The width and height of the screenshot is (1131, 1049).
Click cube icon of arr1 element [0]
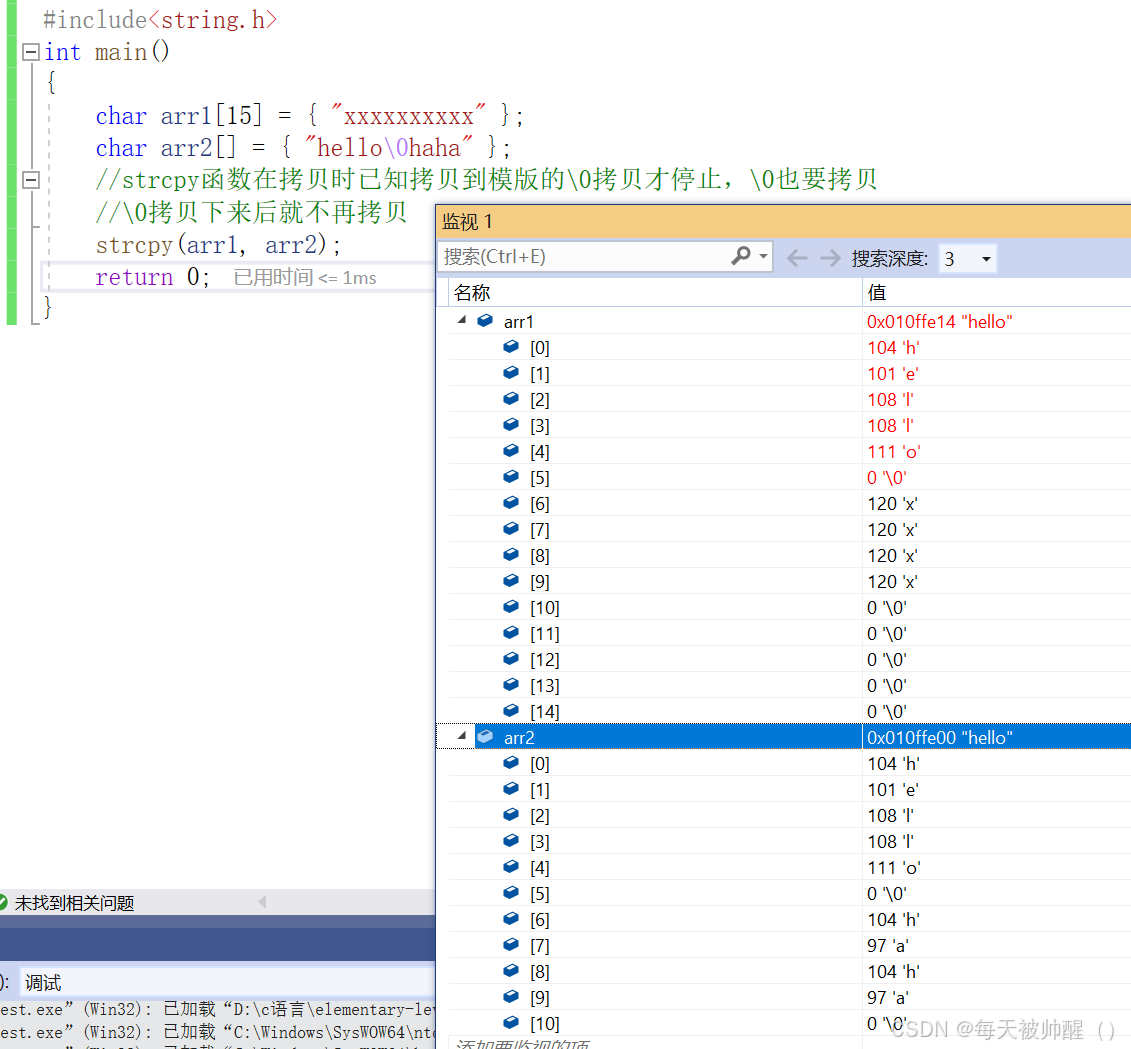511,346
